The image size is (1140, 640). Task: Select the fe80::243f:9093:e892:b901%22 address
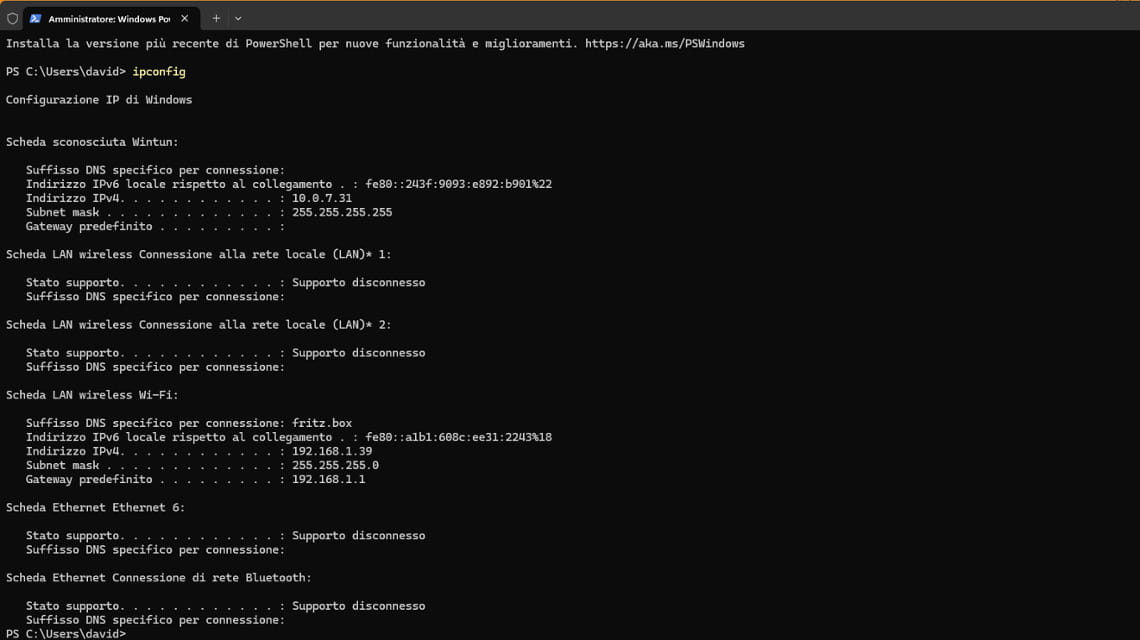[x=458, y=184]
